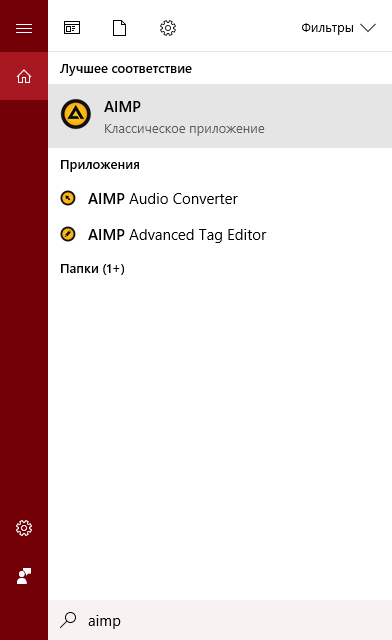This screenshot has width=392, height=640.
Task: Click the large AIMP application icon
Action: 76,114
